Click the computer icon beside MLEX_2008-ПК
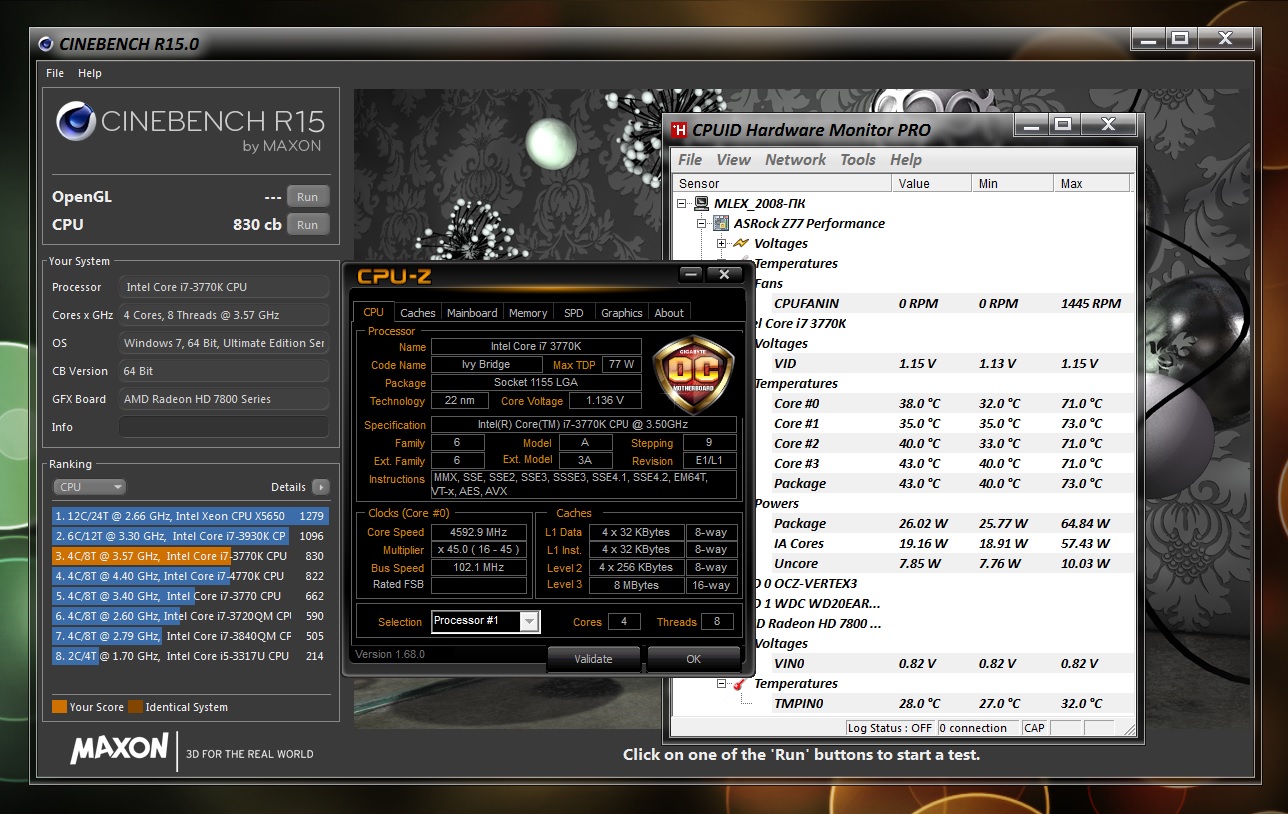This screenshot has height=814, width=1288. [x=702, y=203]
